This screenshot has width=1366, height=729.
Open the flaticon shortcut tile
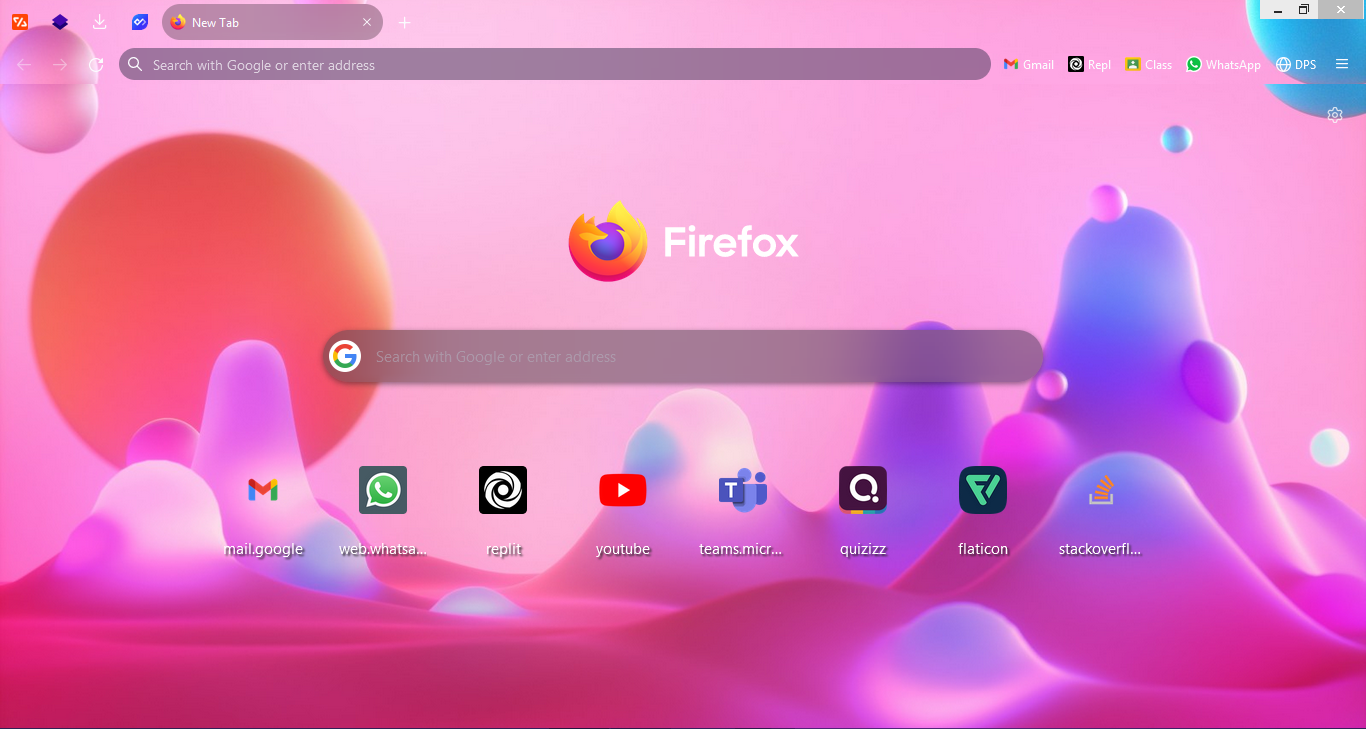(x=983, y=490)
